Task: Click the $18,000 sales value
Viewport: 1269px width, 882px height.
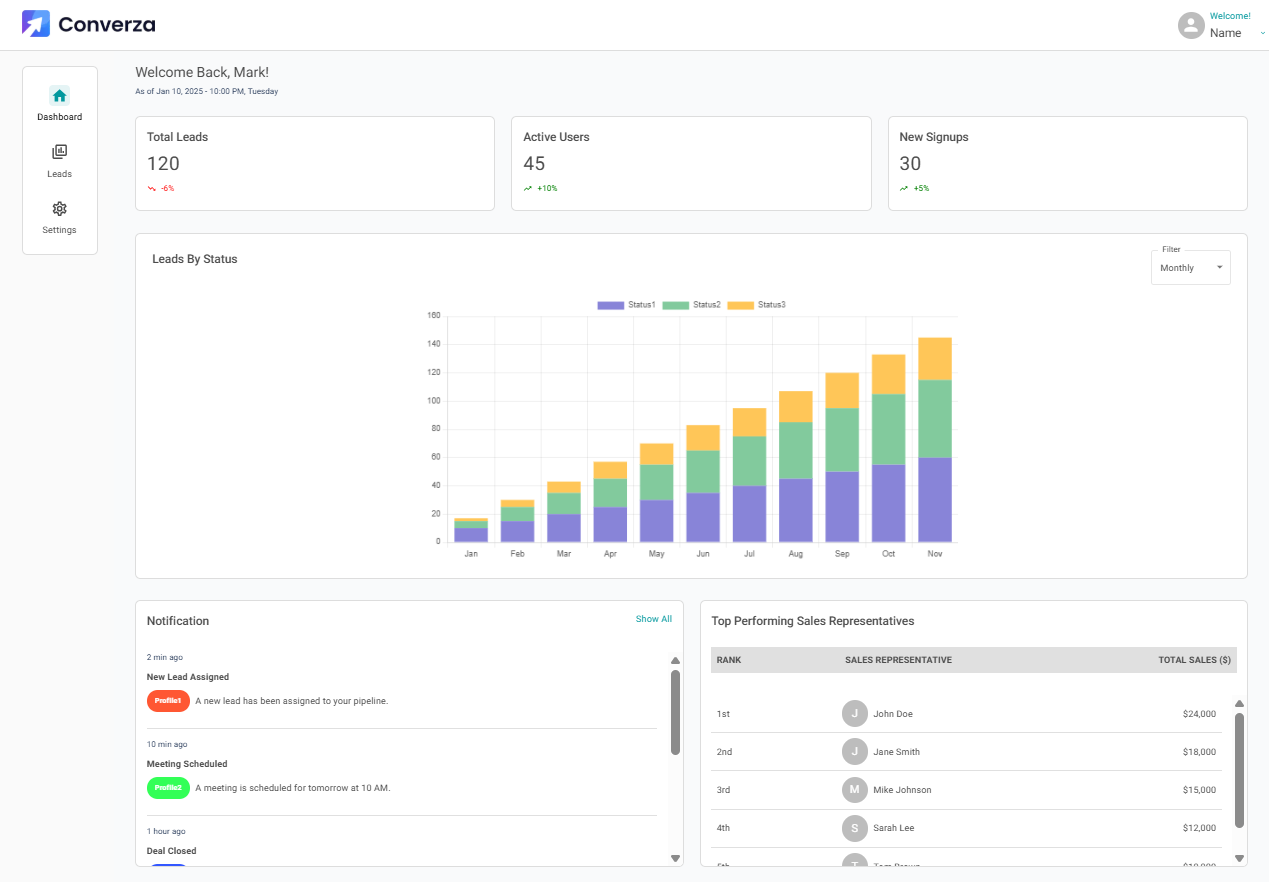Action: pos(1199,752)
